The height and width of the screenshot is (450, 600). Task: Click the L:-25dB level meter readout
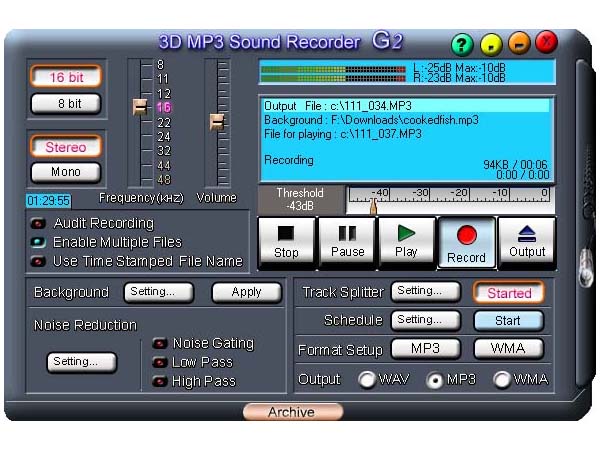pyautogui.click(x=459, y=68)
